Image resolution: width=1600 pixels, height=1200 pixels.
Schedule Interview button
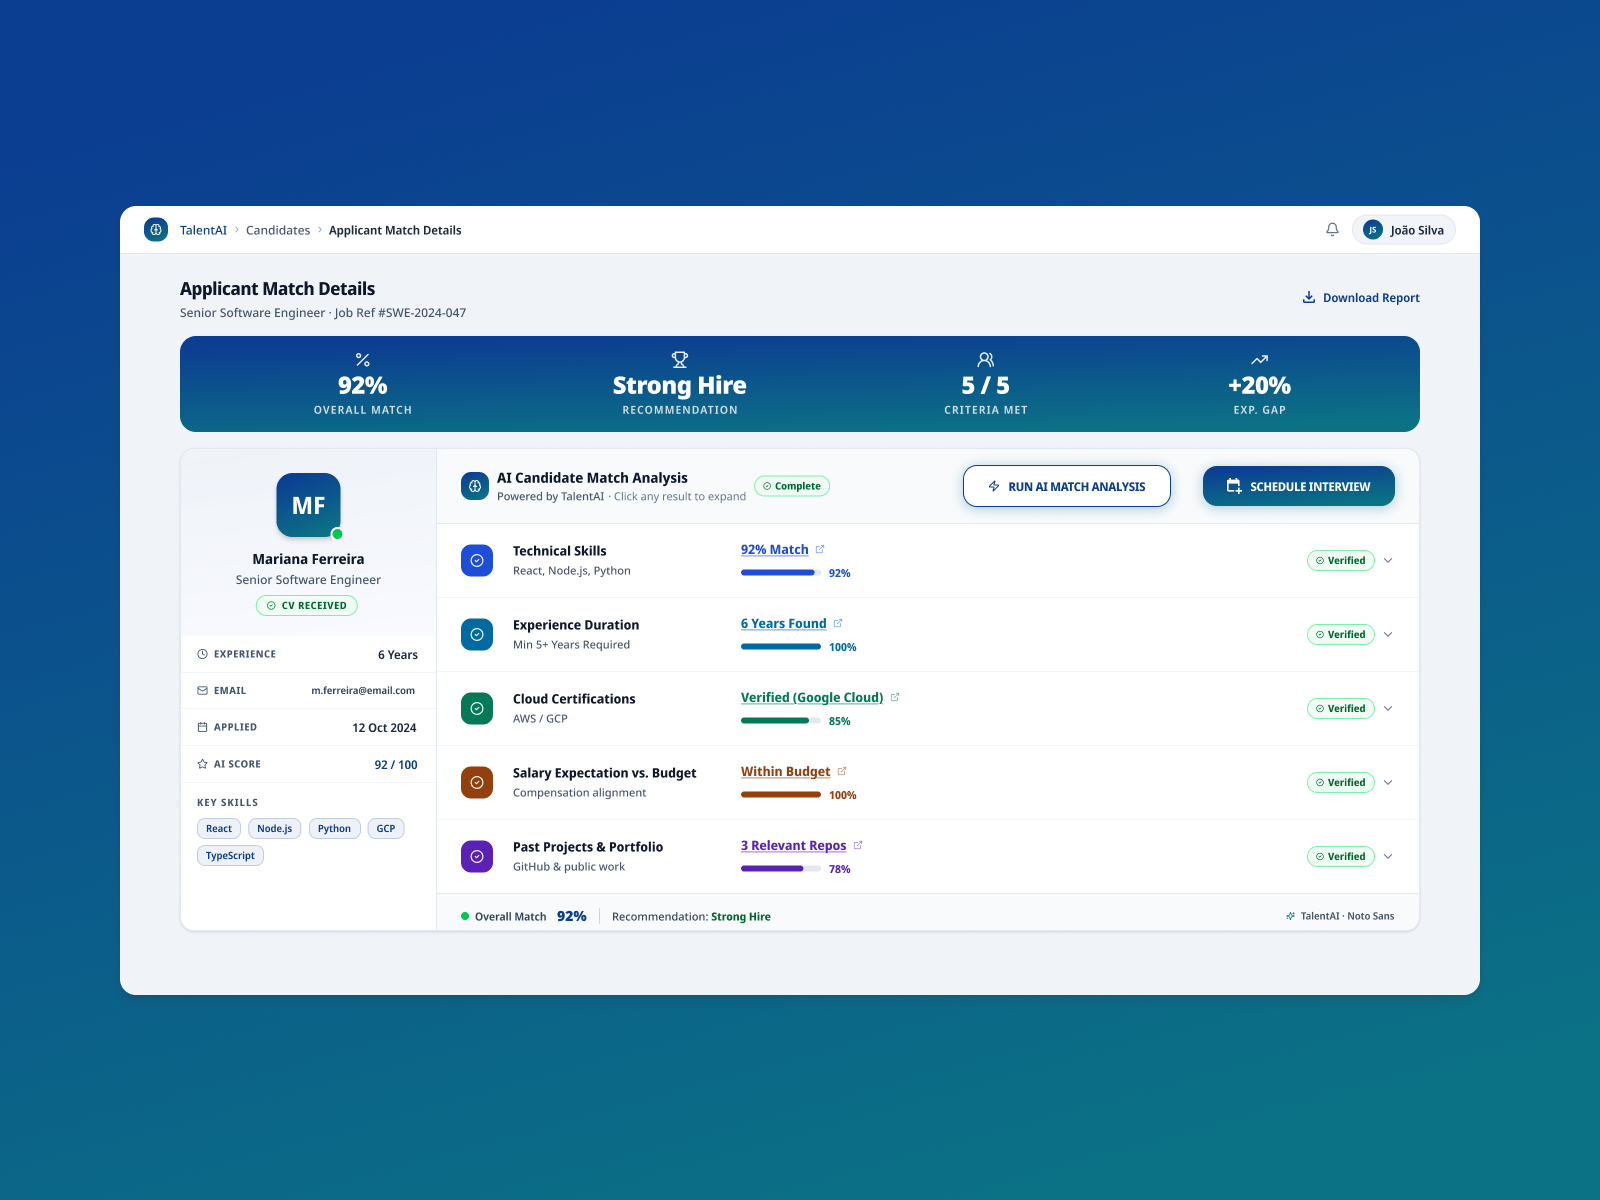point(1299,486)
